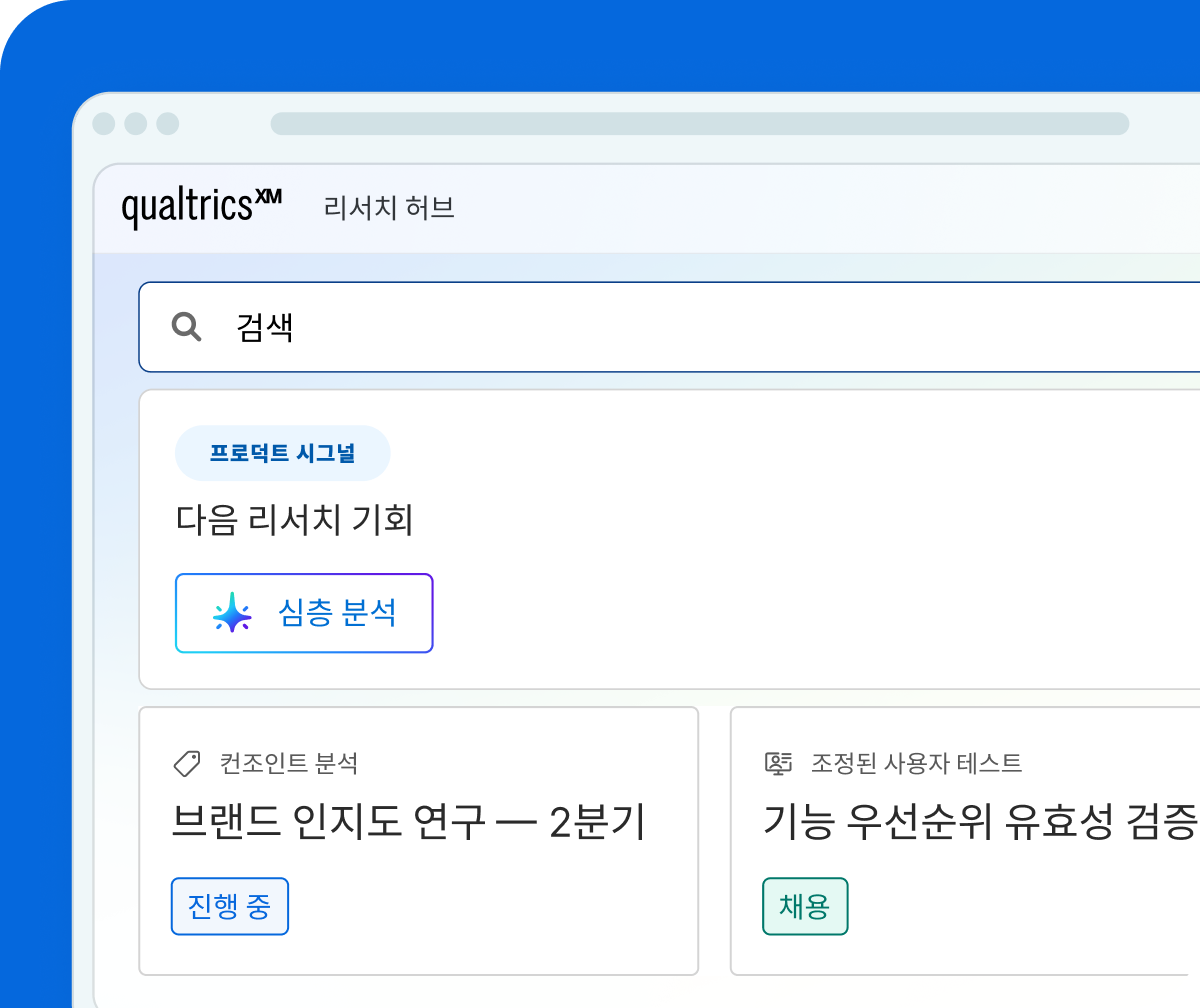Click the magnifying glass search icon
The height and width of the screenshot is (1008, 1200).
(187, 327)
